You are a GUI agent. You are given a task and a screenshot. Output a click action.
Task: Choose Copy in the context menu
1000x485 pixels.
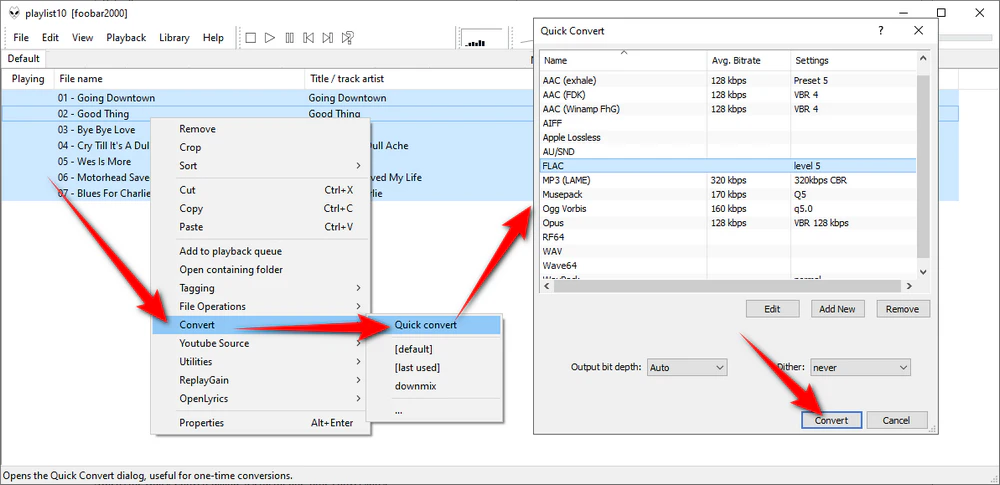[x=260, y=209]
